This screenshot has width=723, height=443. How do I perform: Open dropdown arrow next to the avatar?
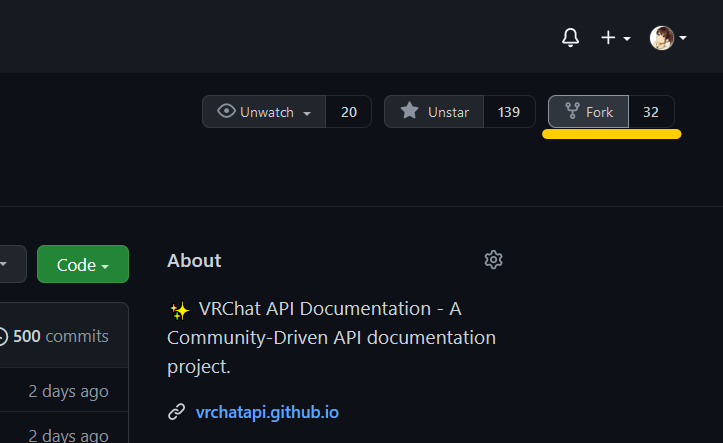tap(683, 39)
